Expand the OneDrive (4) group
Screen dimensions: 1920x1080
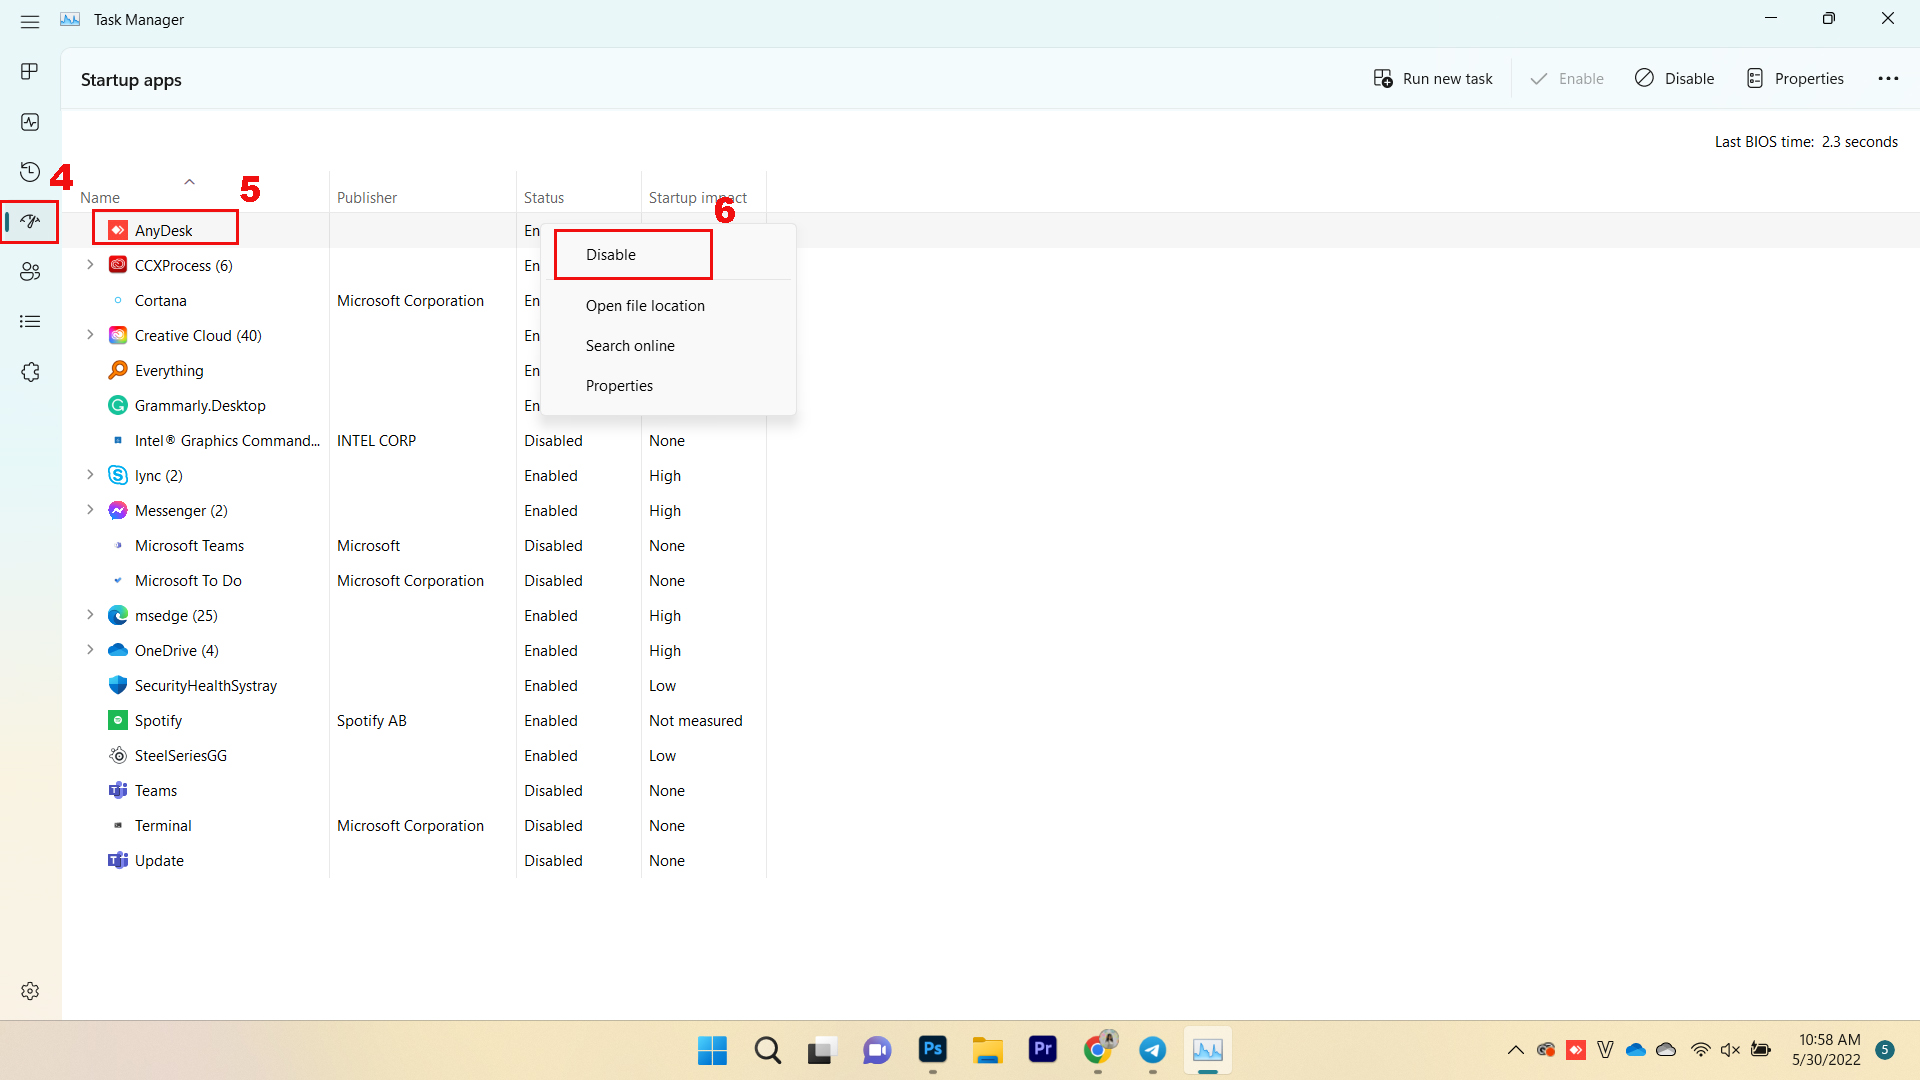(90, 650)
